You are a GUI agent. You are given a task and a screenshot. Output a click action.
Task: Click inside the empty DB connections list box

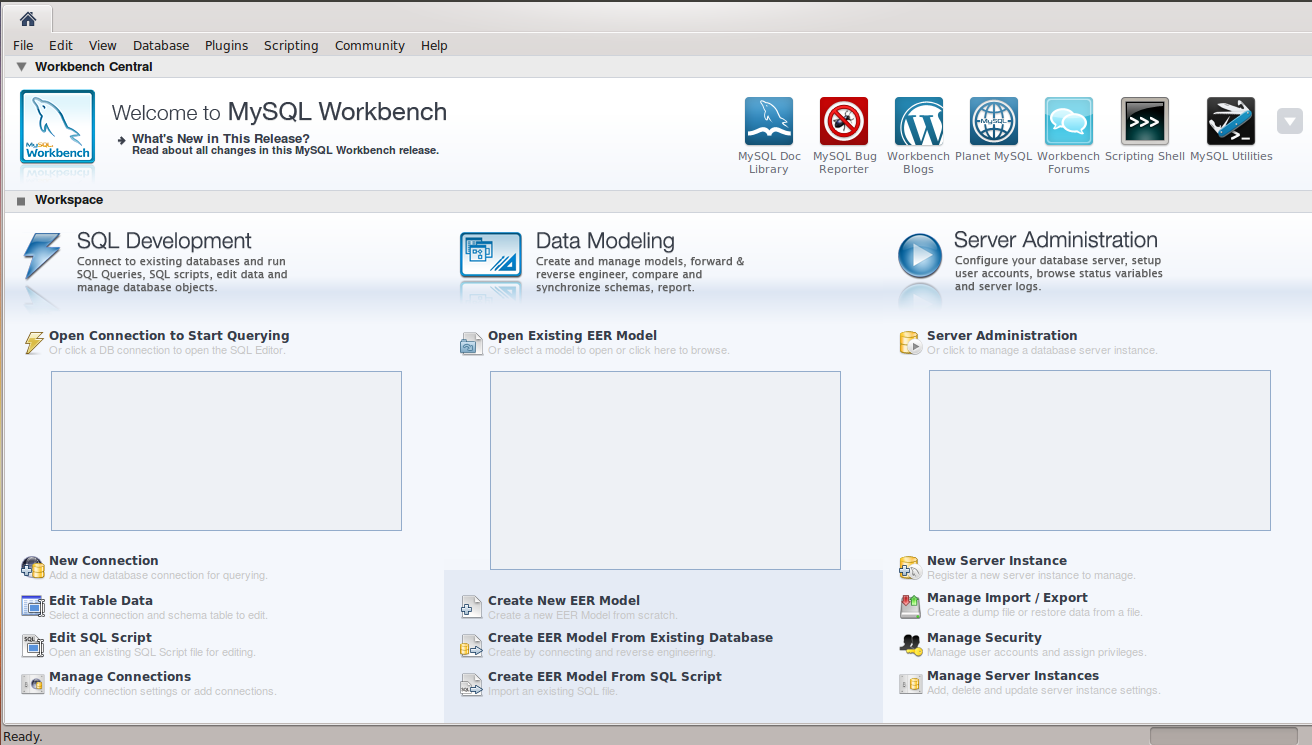pos(226,451)
